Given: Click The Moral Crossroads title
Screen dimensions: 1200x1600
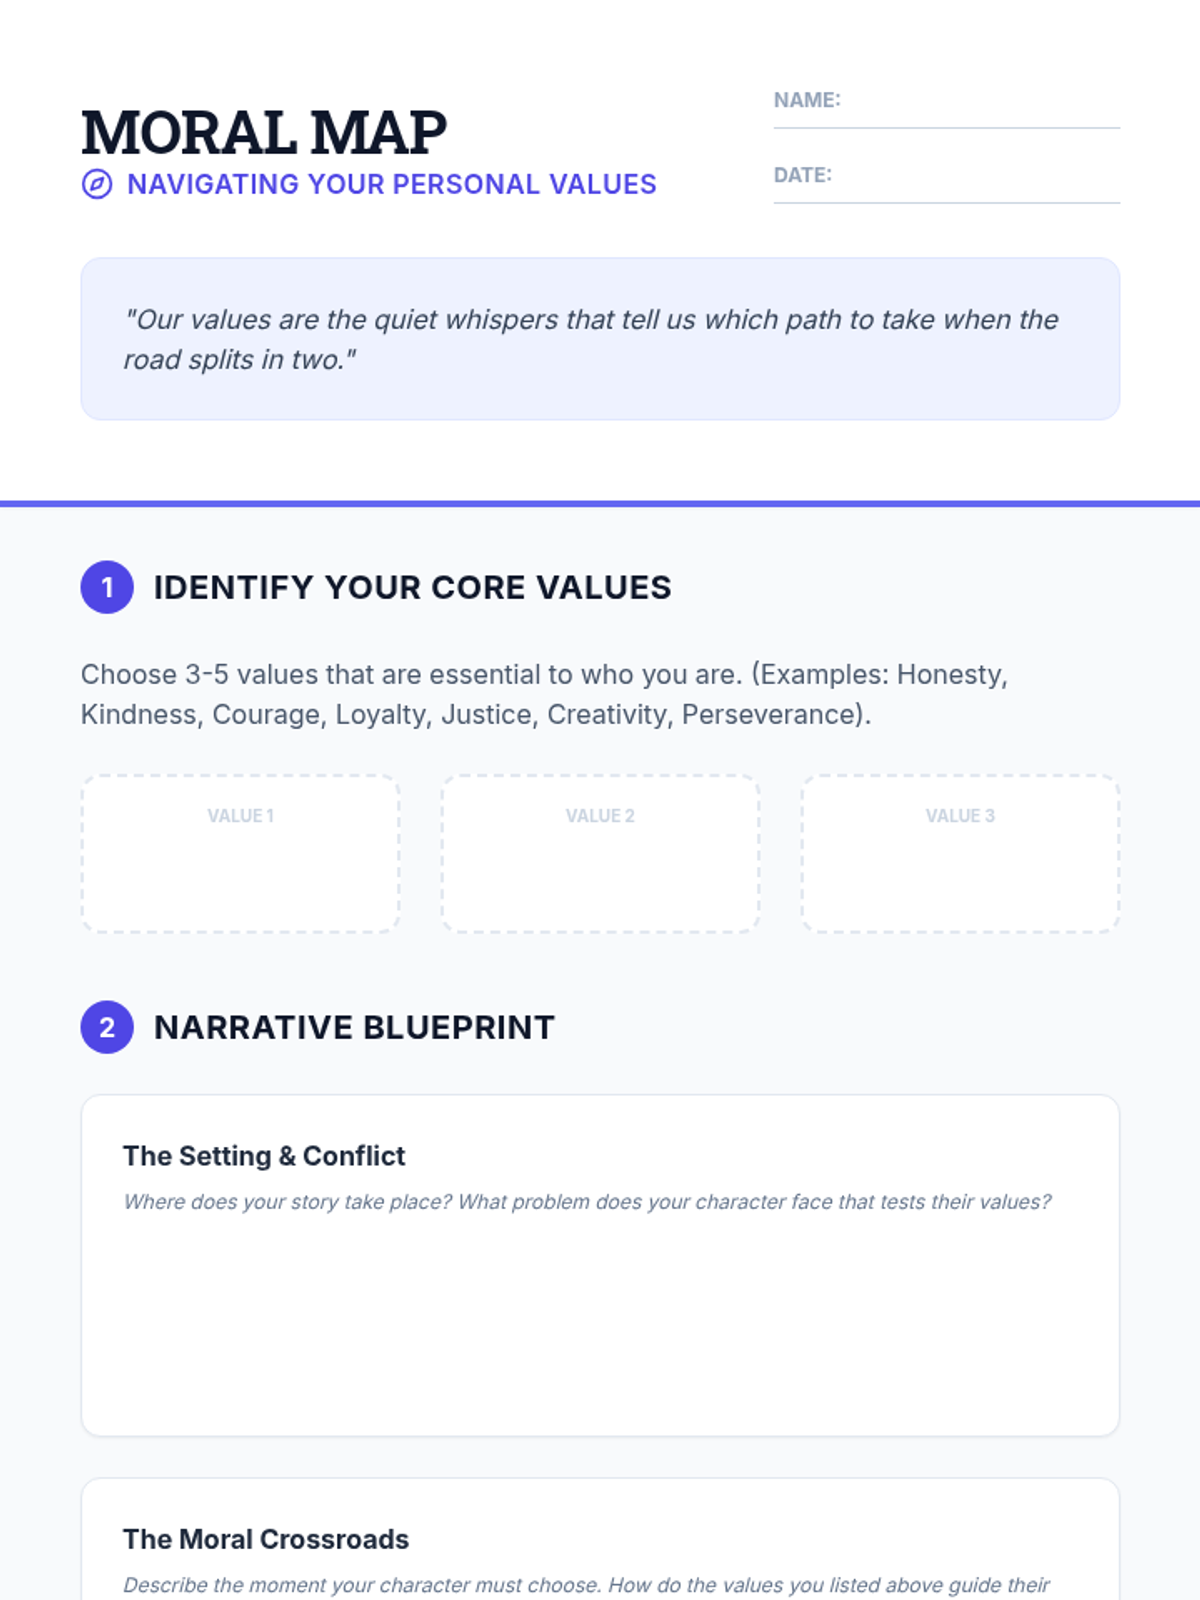Looking at the screenshot, I should pyautogui.click(x=266, y=1539).
